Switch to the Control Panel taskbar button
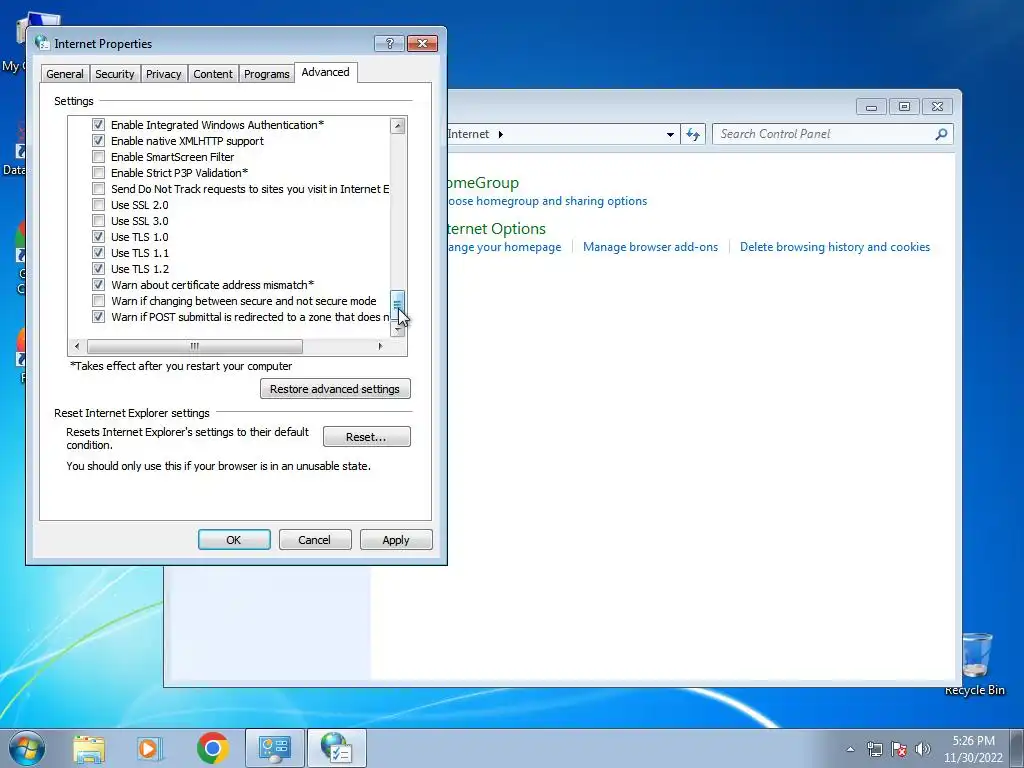This screenshot has width=1024, height=768. 274,748
